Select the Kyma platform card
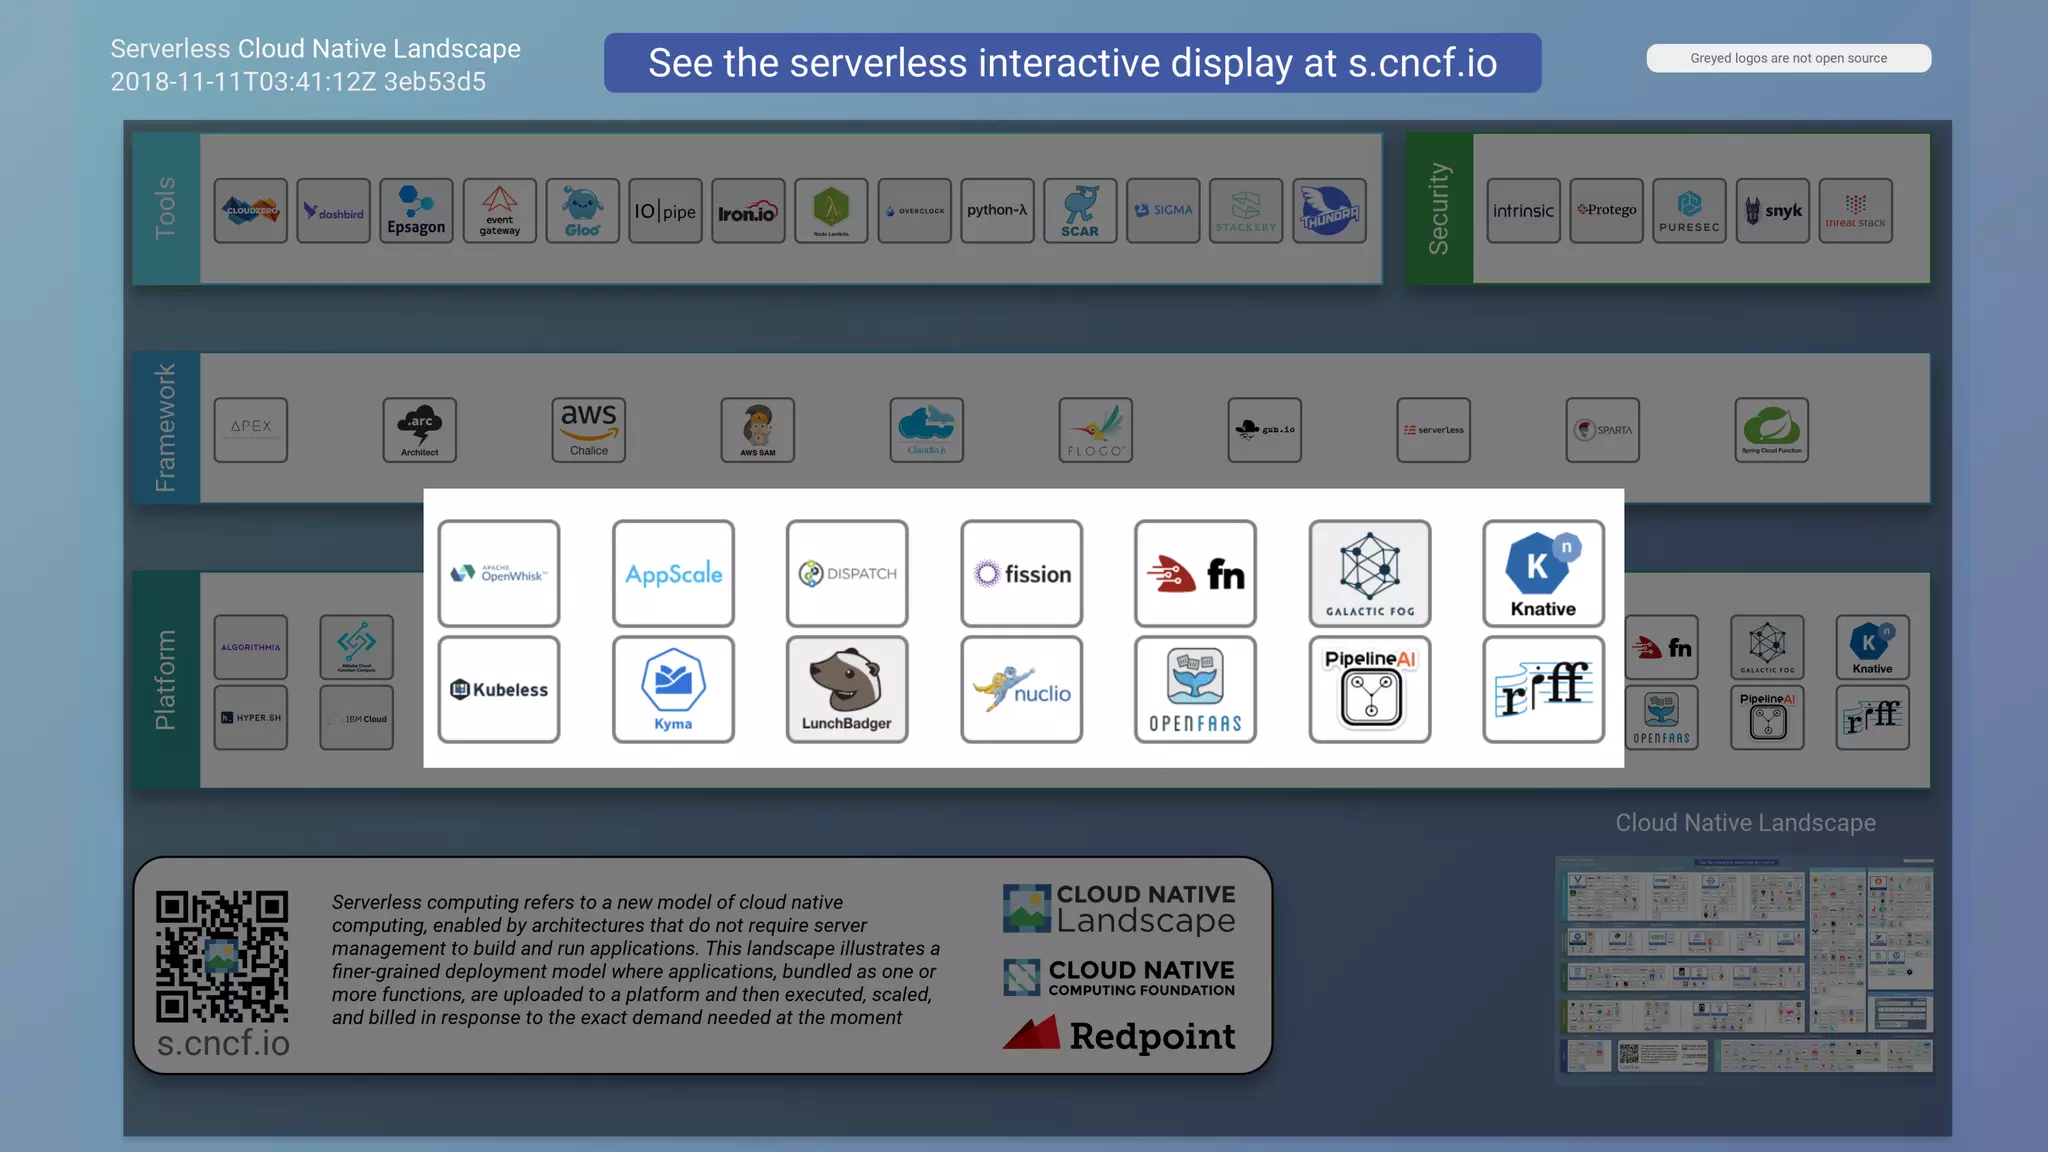Viewport: 2048px width, 1152px height. click(x=673, y=689)
